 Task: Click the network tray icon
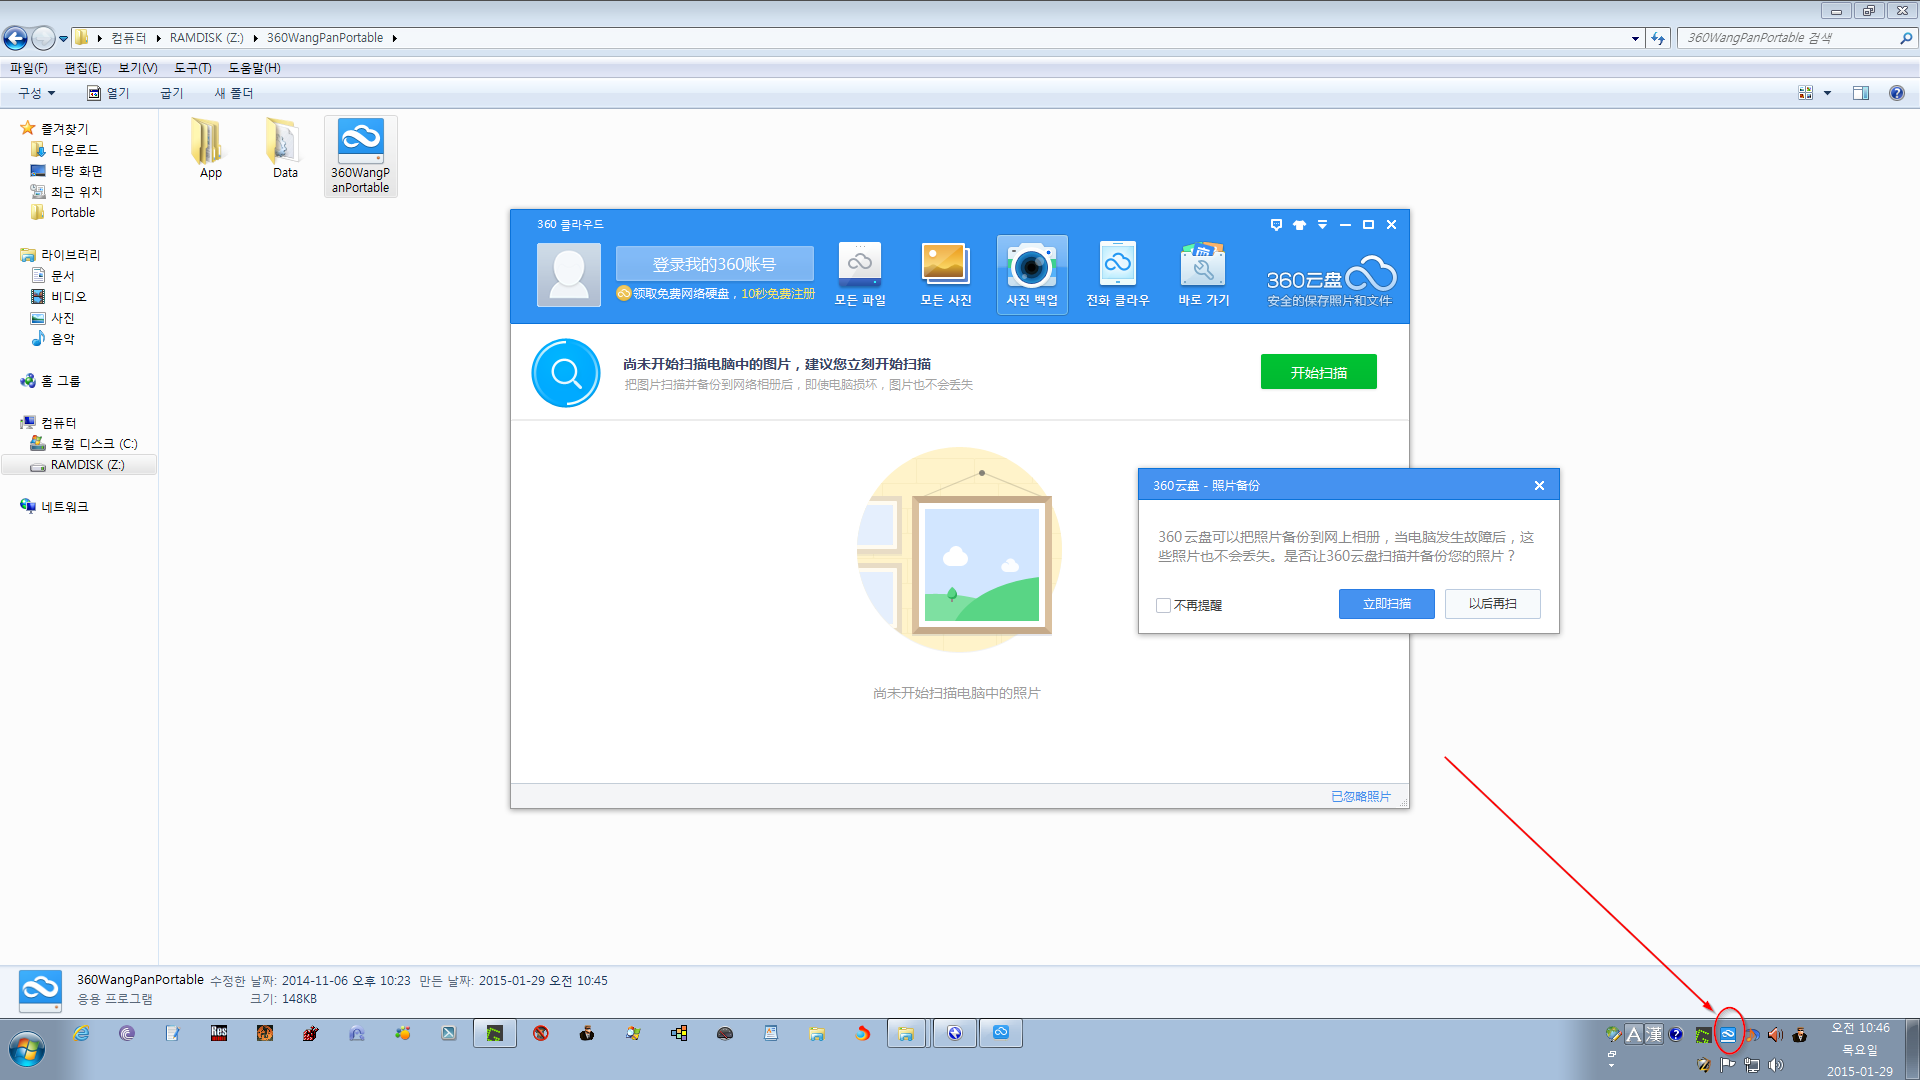[1752, 1065]
